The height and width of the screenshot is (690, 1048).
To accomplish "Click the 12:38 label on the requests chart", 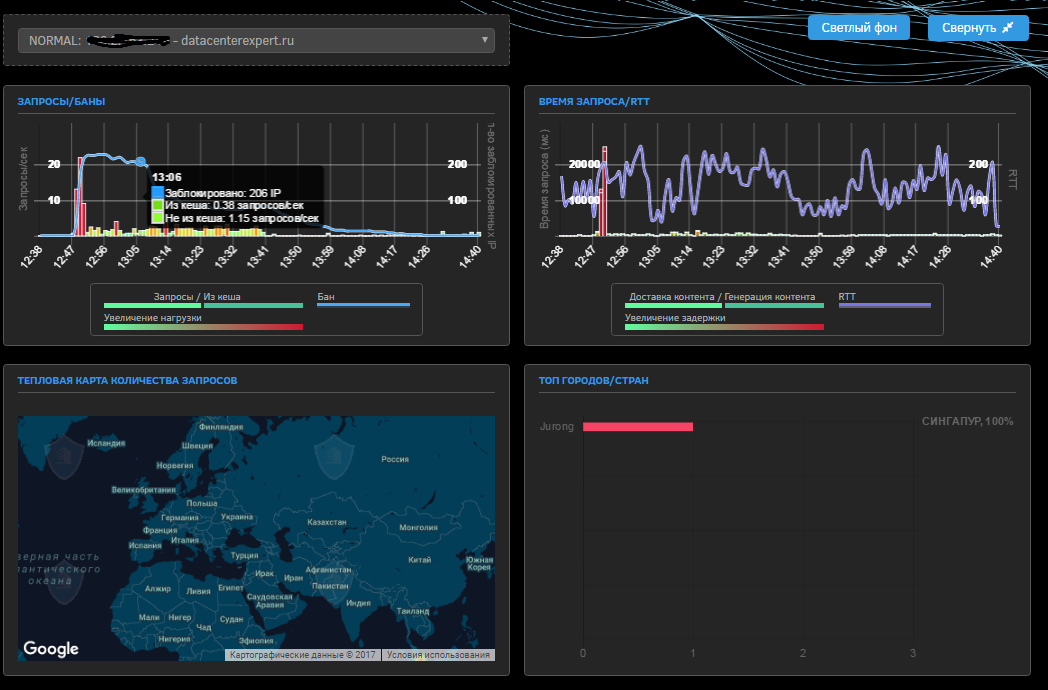I will [31, 257].
